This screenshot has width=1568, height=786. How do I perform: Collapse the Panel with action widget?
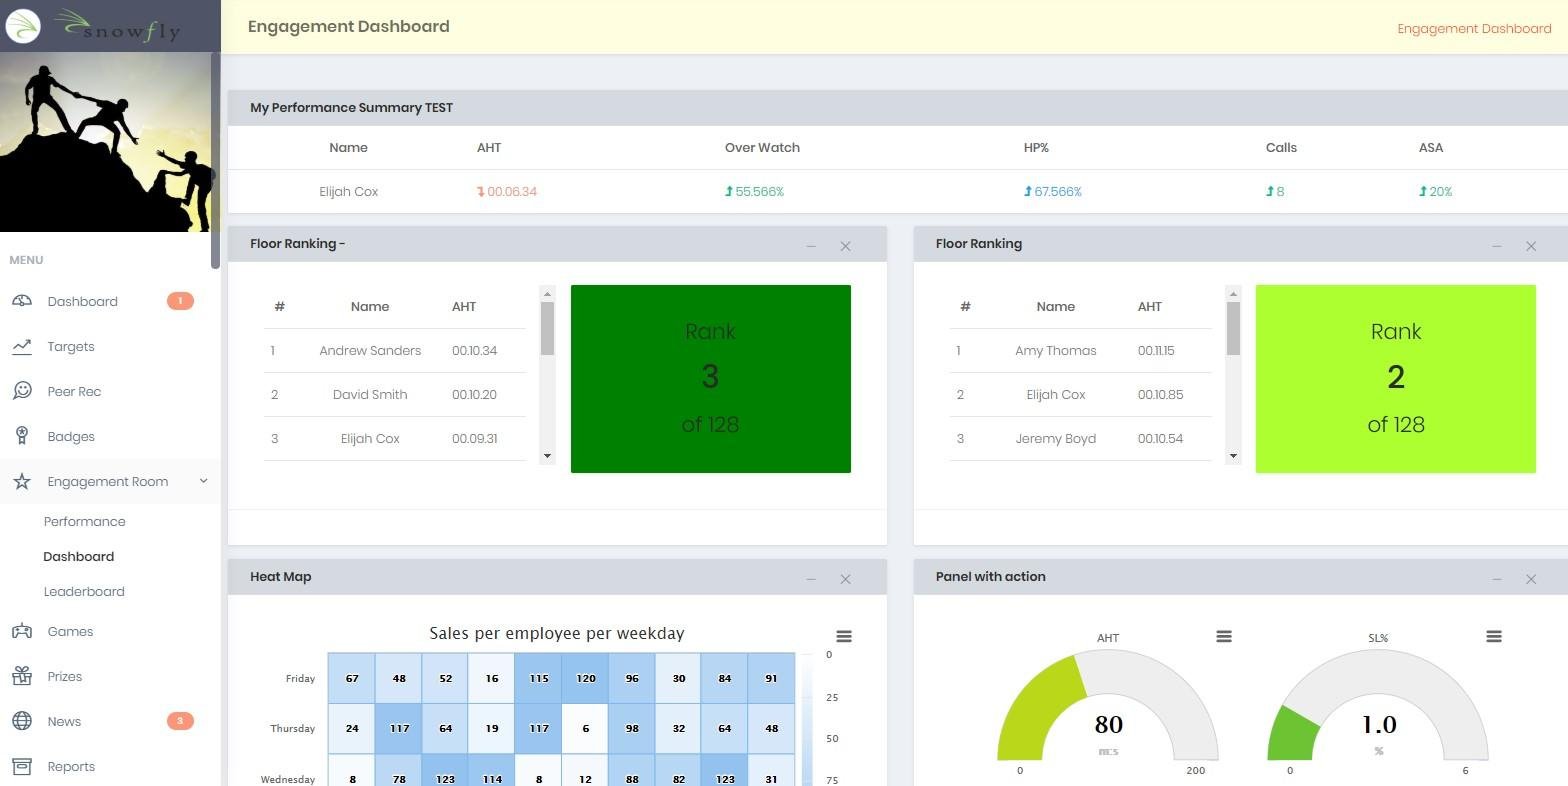pyautogui.click(x=1497, y=579)
